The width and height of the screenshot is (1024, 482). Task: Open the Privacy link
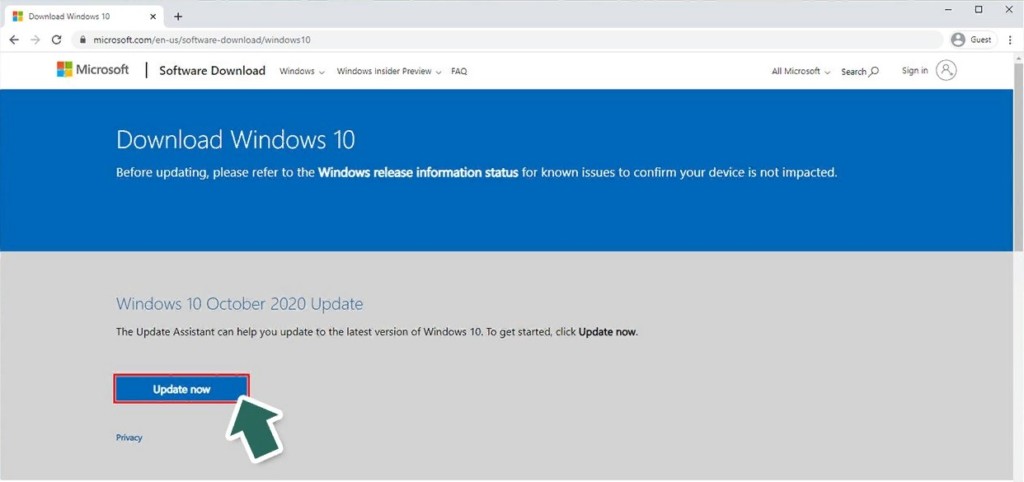tap(129, 438)
